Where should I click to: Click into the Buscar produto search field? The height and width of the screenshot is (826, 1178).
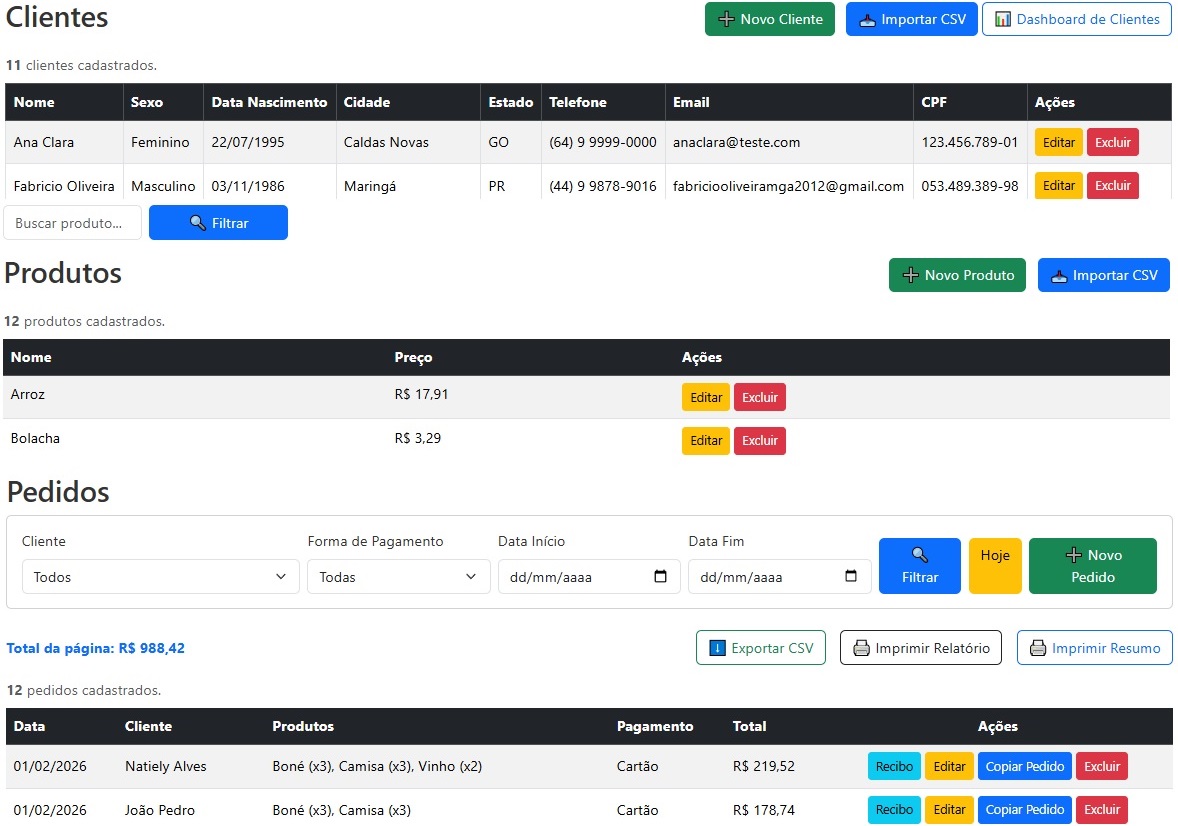pos(72,223)
